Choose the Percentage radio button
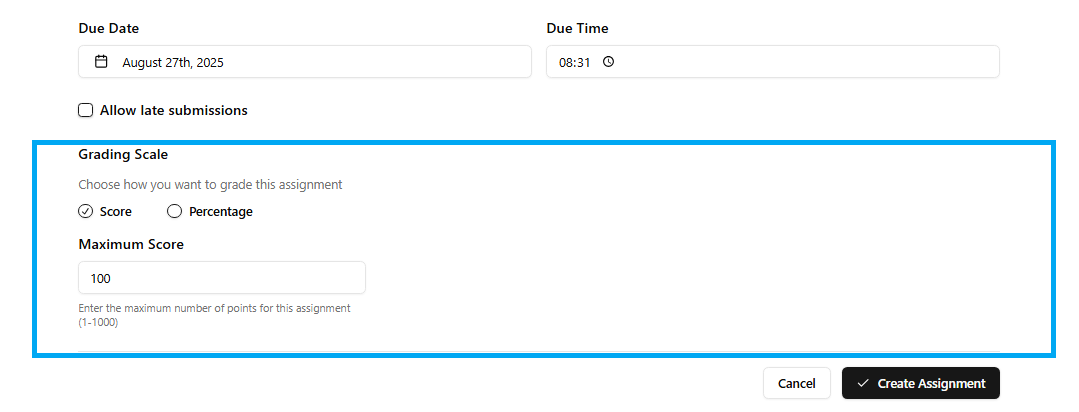Screen dimensions: 1079x412 (175, 212)
